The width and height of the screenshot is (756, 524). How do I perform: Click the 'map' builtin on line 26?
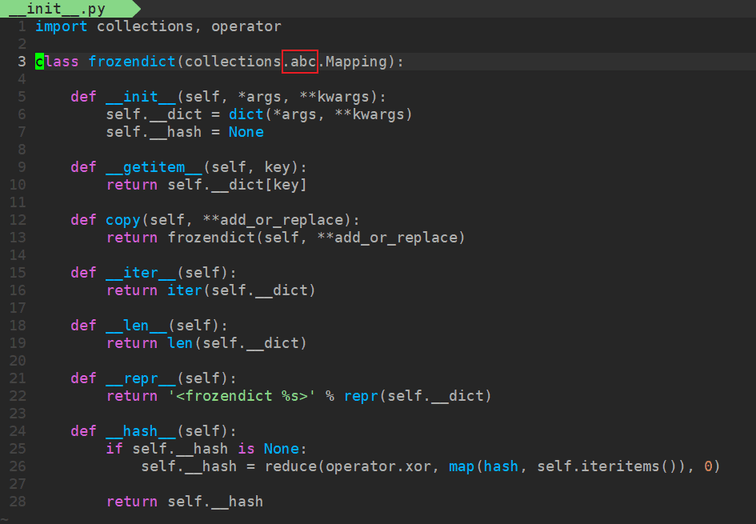pos(461,466)
